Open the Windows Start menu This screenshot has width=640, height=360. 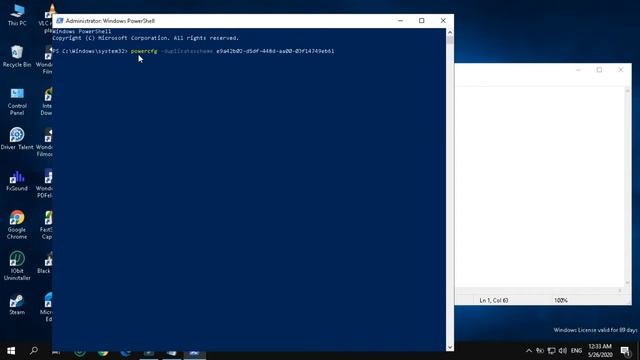point(11,351)
